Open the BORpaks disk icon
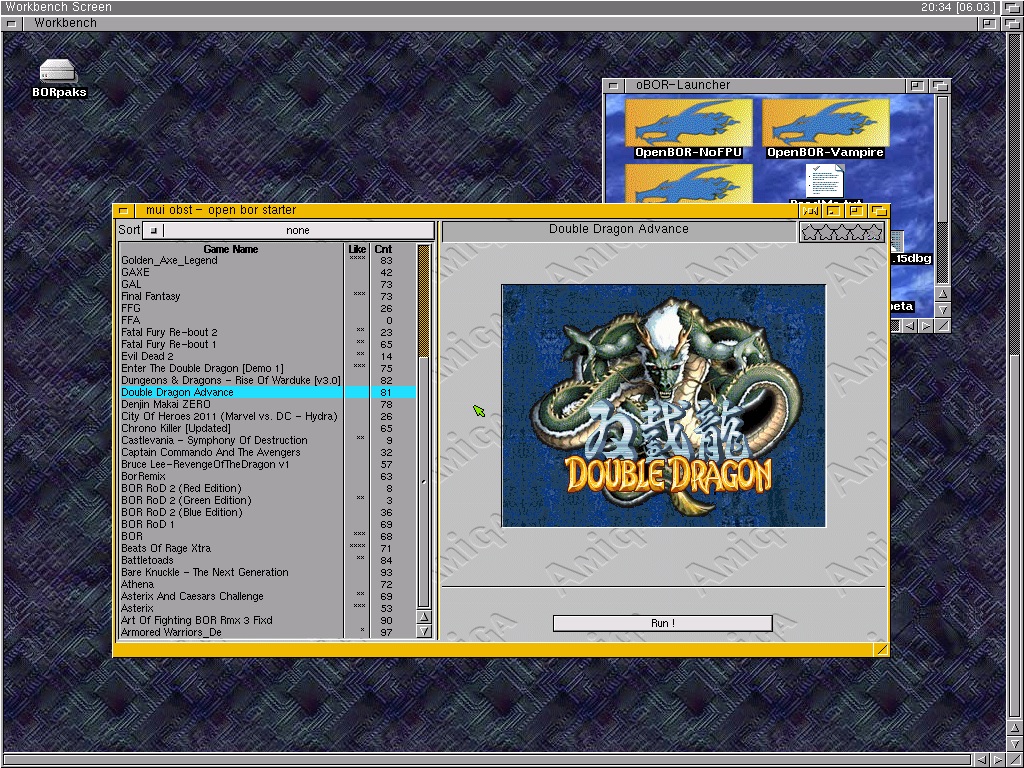Image resolution: width=1024 pixels, height=768 pixels. [x=59, y=74]
